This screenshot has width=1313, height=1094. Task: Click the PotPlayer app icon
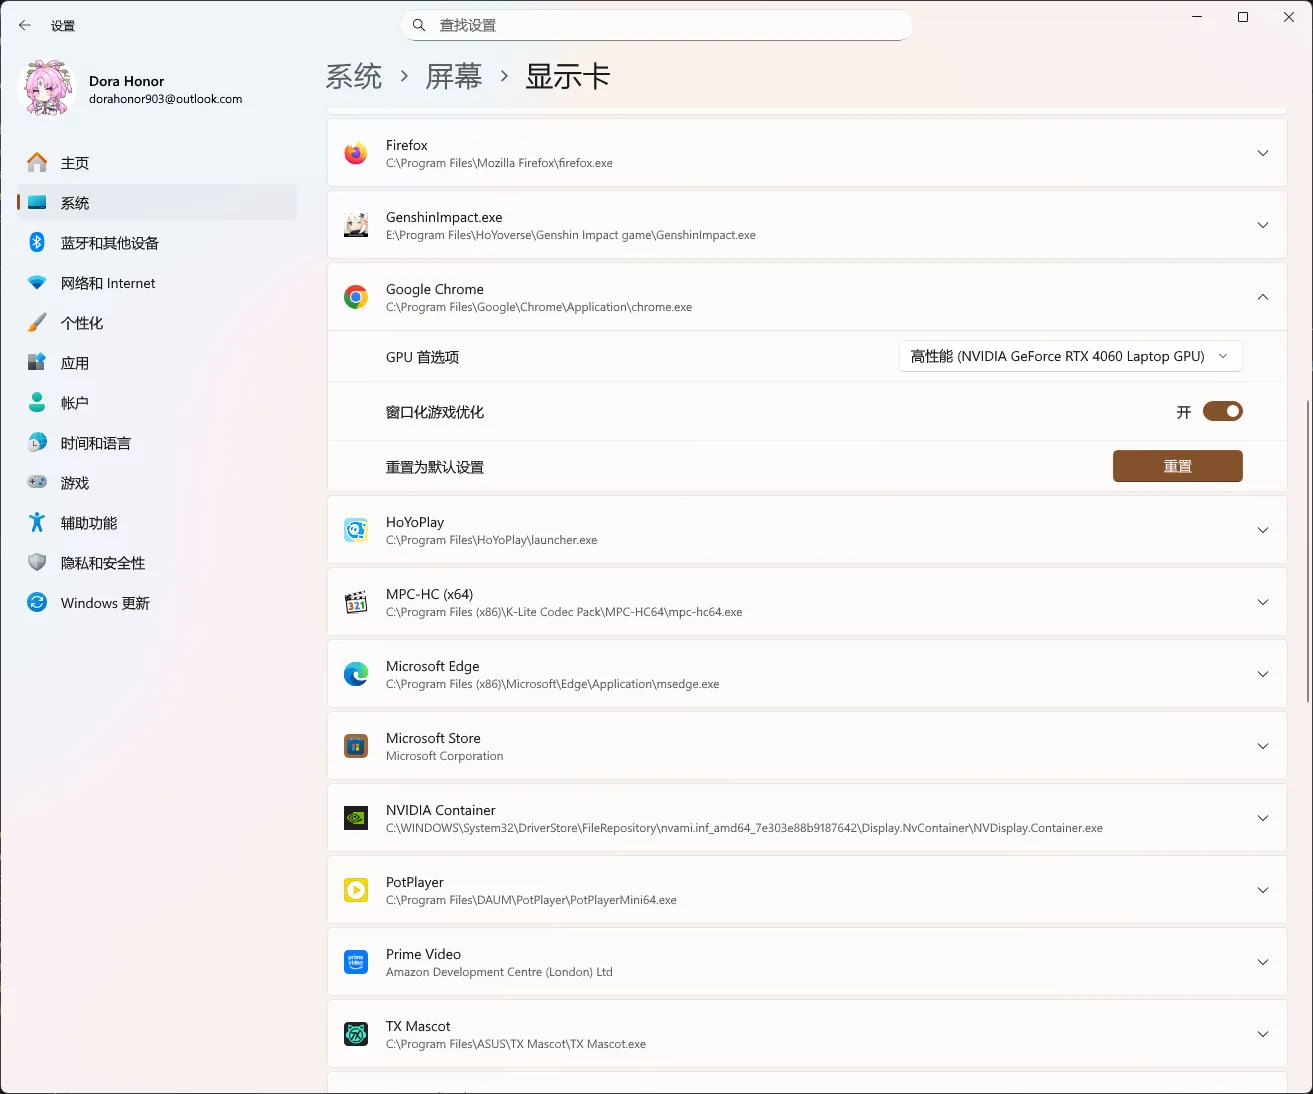click(356, 890)
